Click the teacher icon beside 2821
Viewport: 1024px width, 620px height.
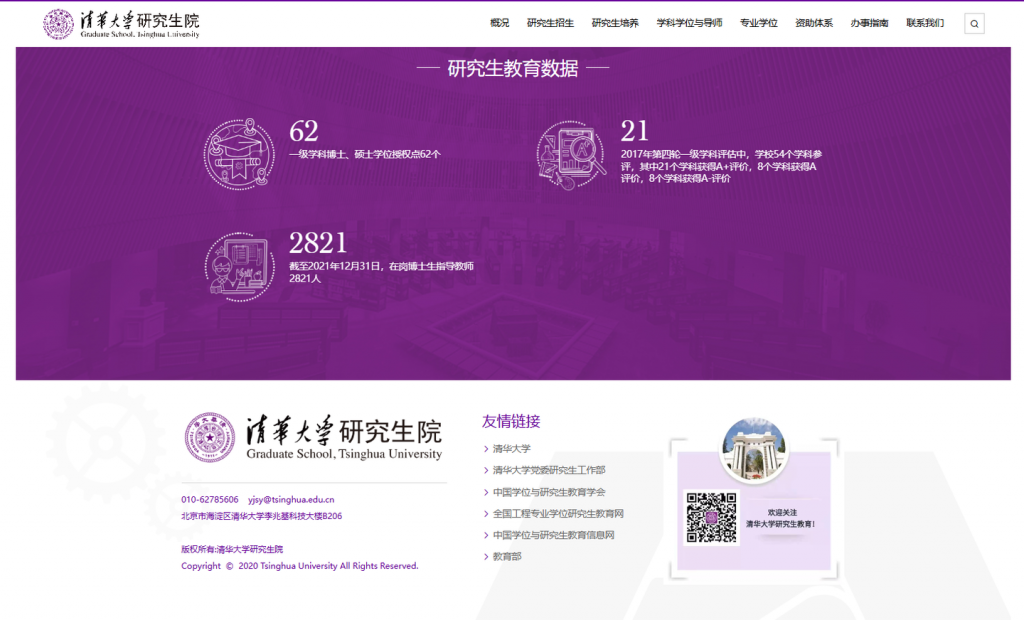(240, 267)
